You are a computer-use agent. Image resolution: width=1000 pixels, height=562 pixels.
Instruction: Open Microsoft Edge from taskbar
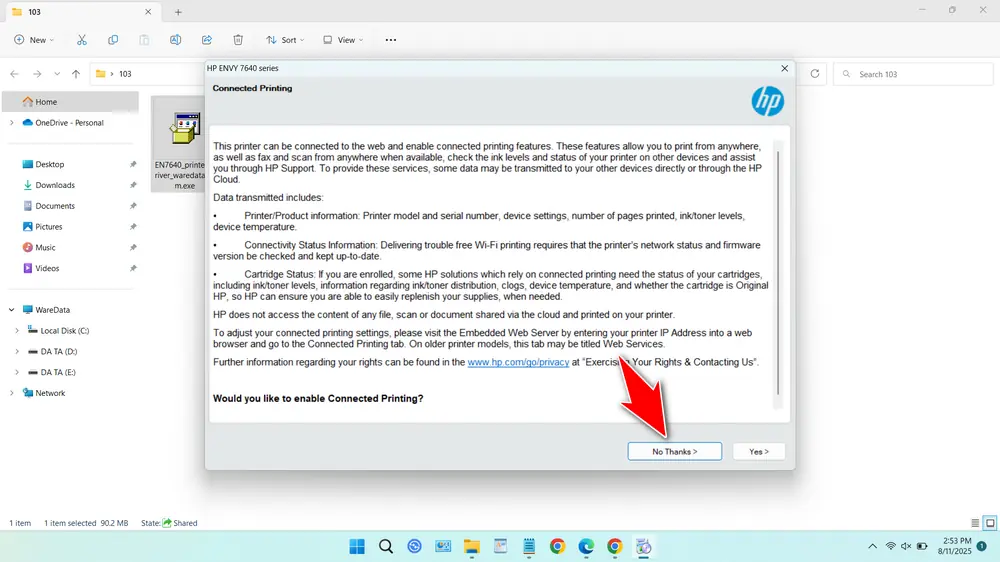[586, 547]
